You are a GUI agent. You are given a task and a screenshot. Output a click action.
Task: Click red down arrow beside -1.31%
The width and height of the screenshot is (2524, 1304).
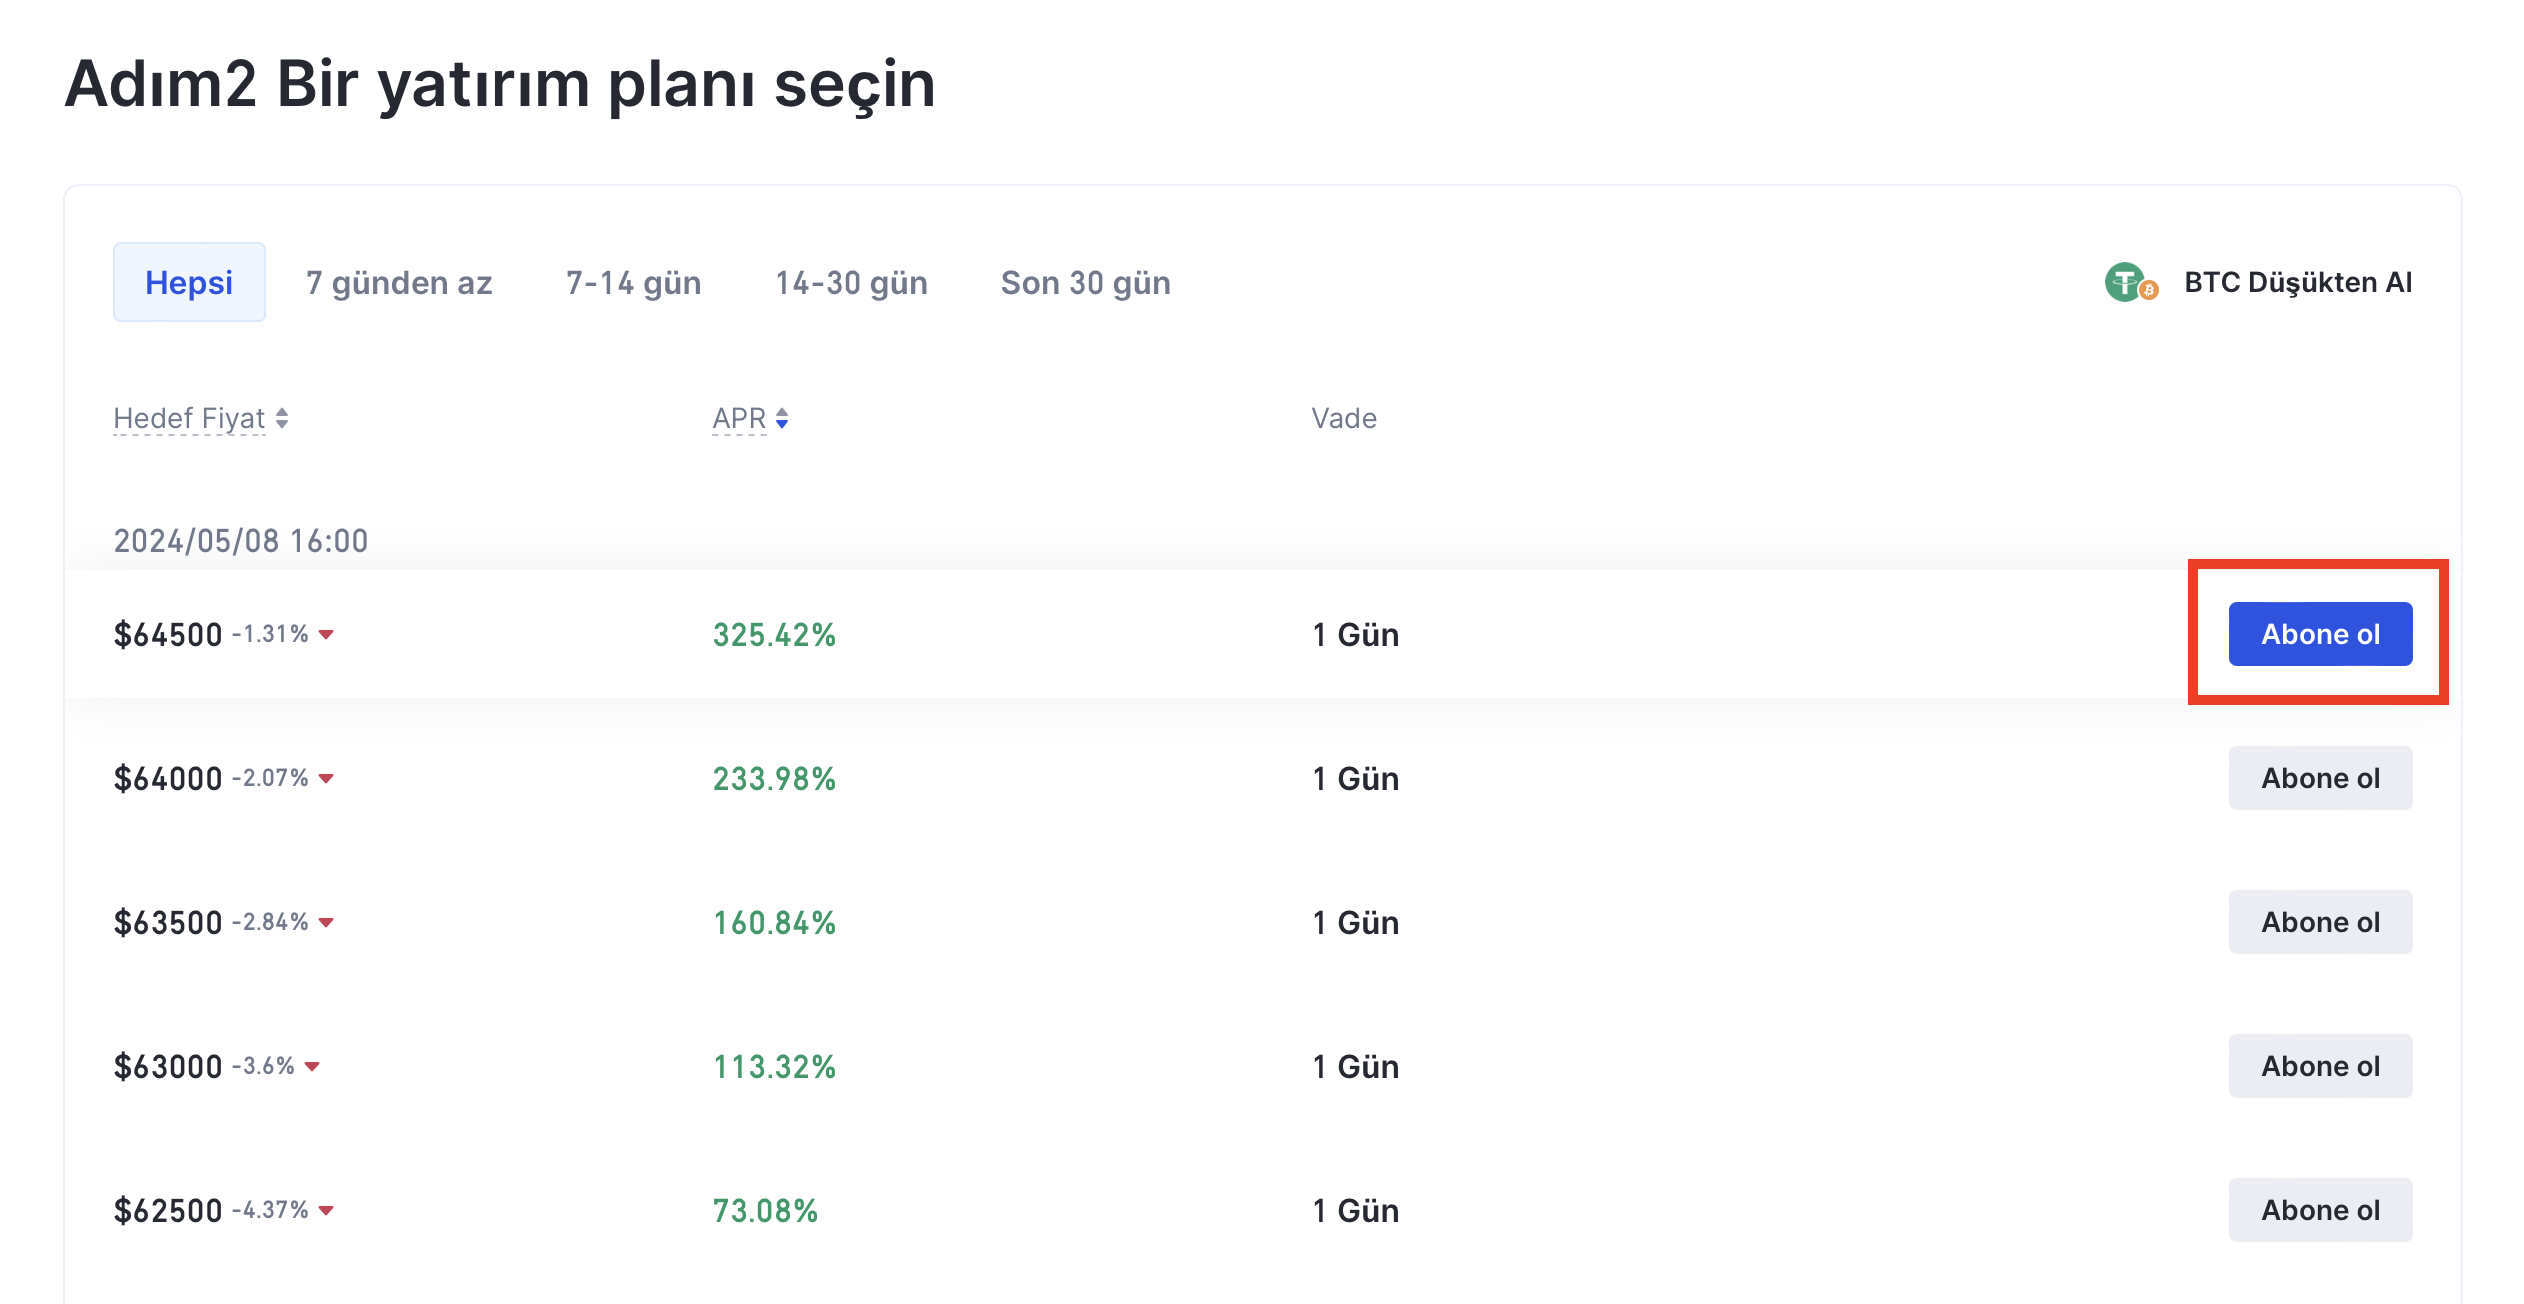point(326,634)
